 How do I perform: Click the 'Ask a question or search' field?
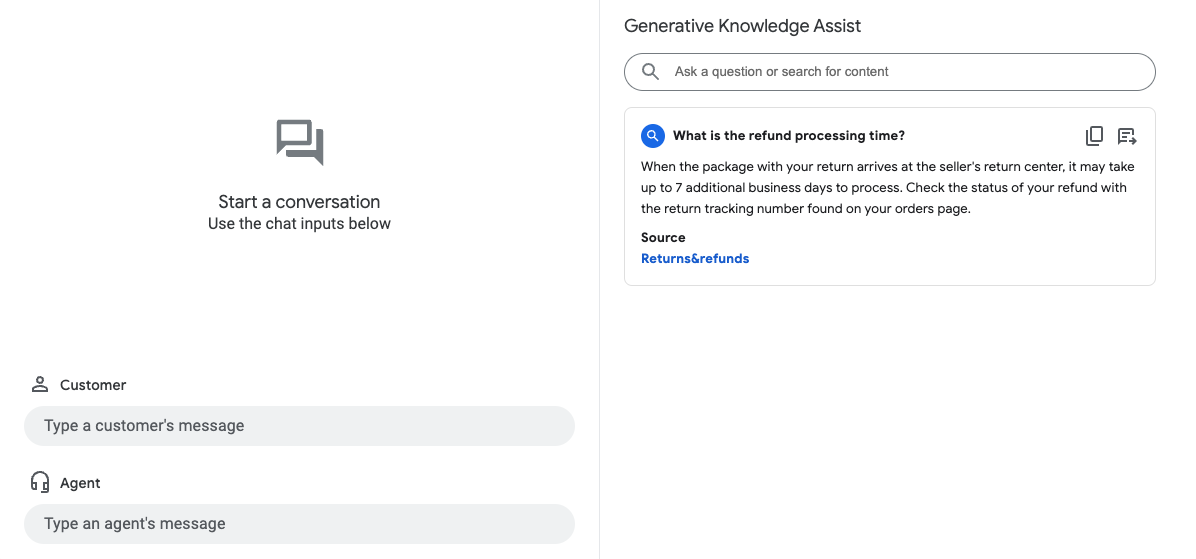(x=900, y=72)
